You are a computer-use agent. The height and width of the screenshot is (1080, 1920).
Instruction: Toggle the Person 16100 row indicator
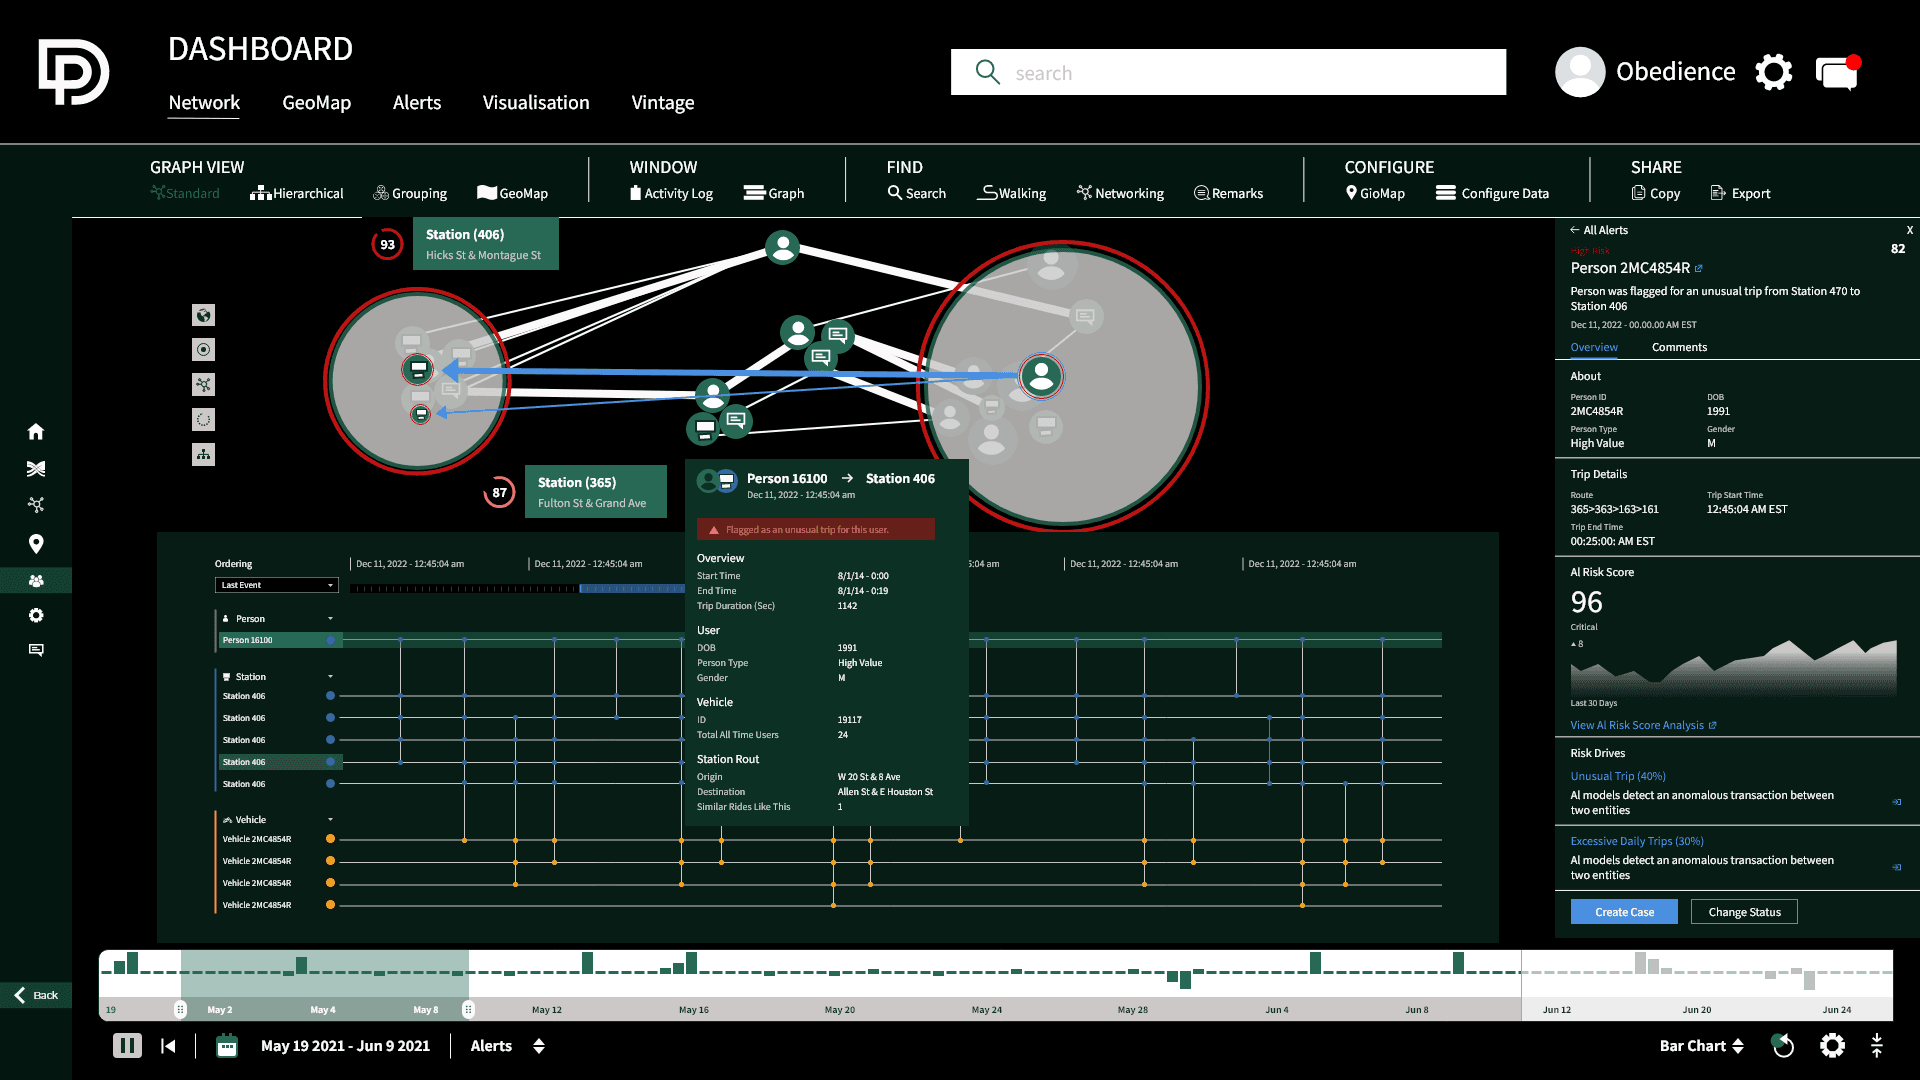coord(330,640)
